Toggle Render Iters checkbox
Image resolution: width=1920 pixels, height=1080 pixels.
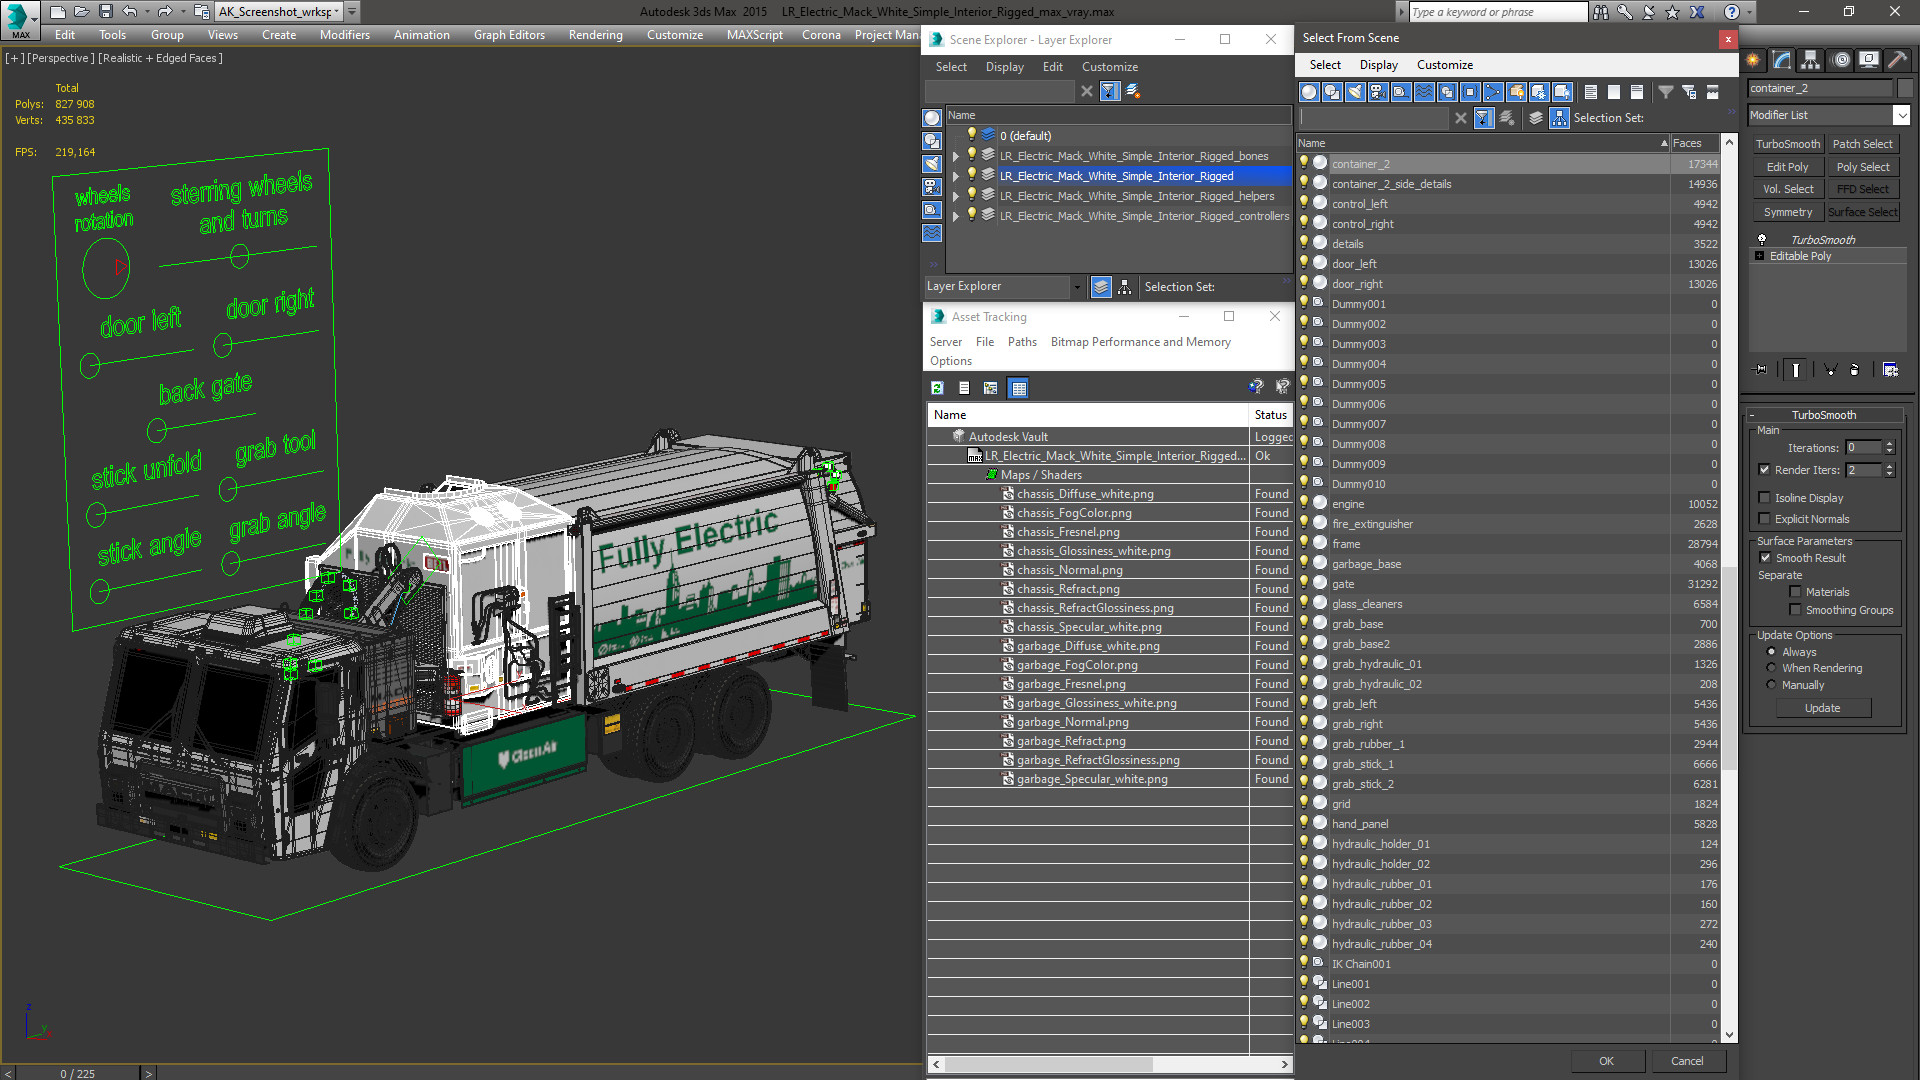point(1764,469)
